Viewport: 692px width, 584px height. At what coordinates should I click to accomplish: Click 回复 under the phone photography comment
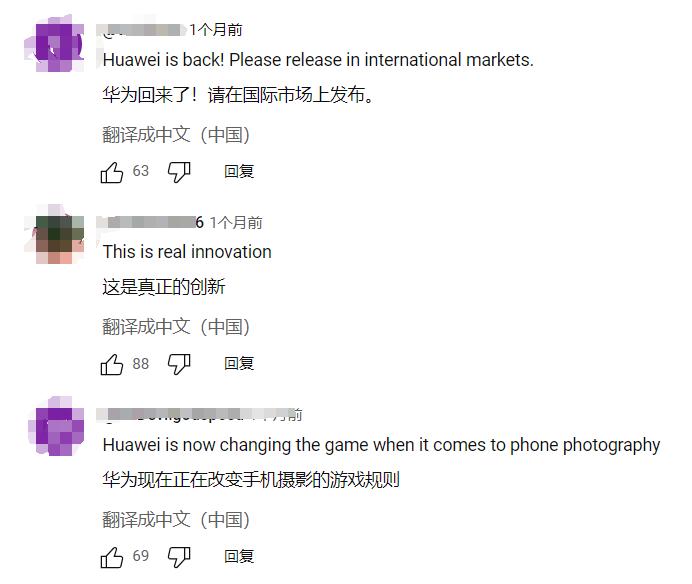[239, 556]
